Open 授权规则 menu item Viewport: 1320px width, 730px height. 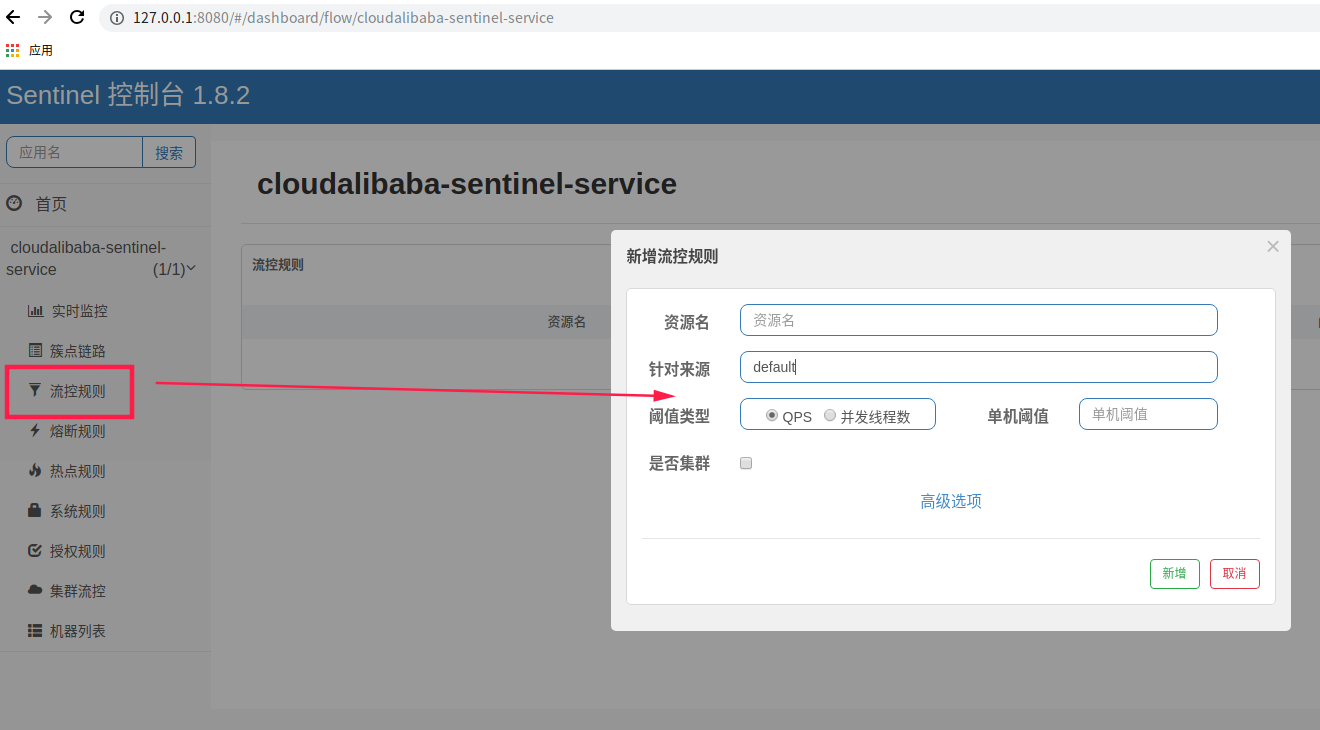point(78,551)
